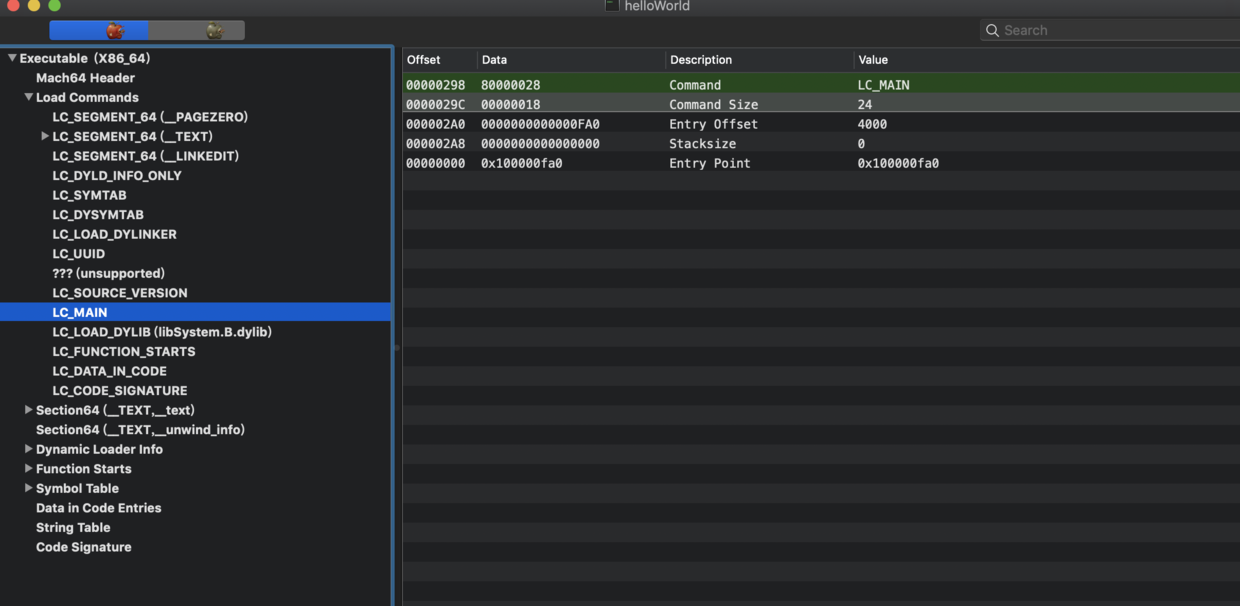
Task: Select LC_SEGMENT_64 (__PAGEZERO) entry
Action: (x=150, y=117)
